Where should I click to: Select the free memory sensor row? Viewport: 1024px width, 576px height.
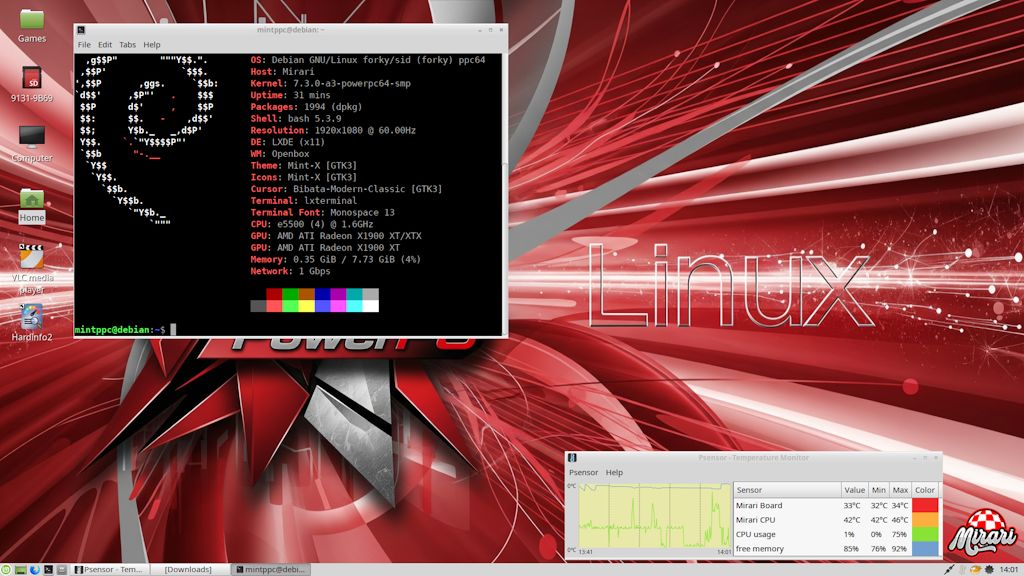(836, 549)
